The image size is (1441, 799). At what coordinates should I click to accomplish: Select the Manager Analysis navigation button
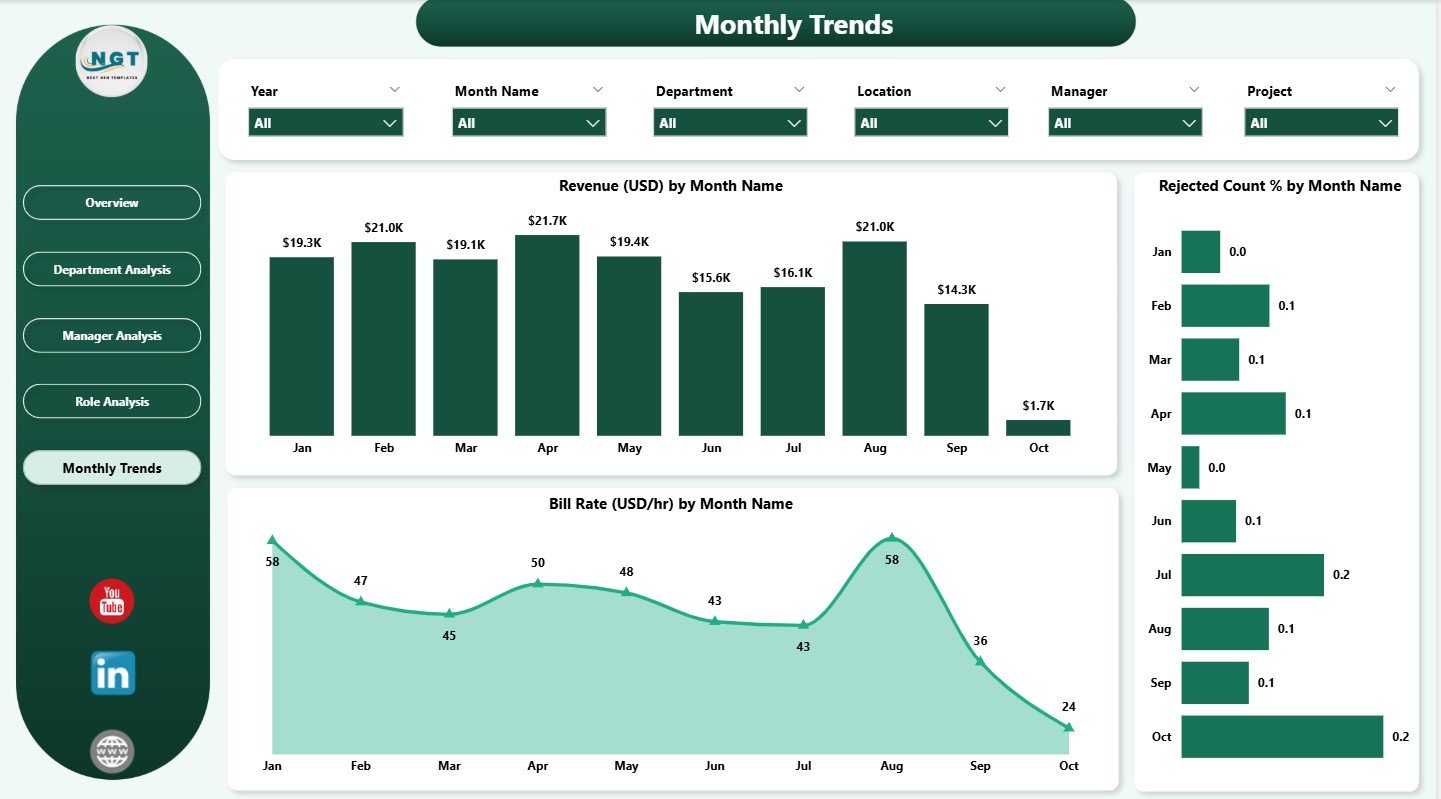point(112,335)
